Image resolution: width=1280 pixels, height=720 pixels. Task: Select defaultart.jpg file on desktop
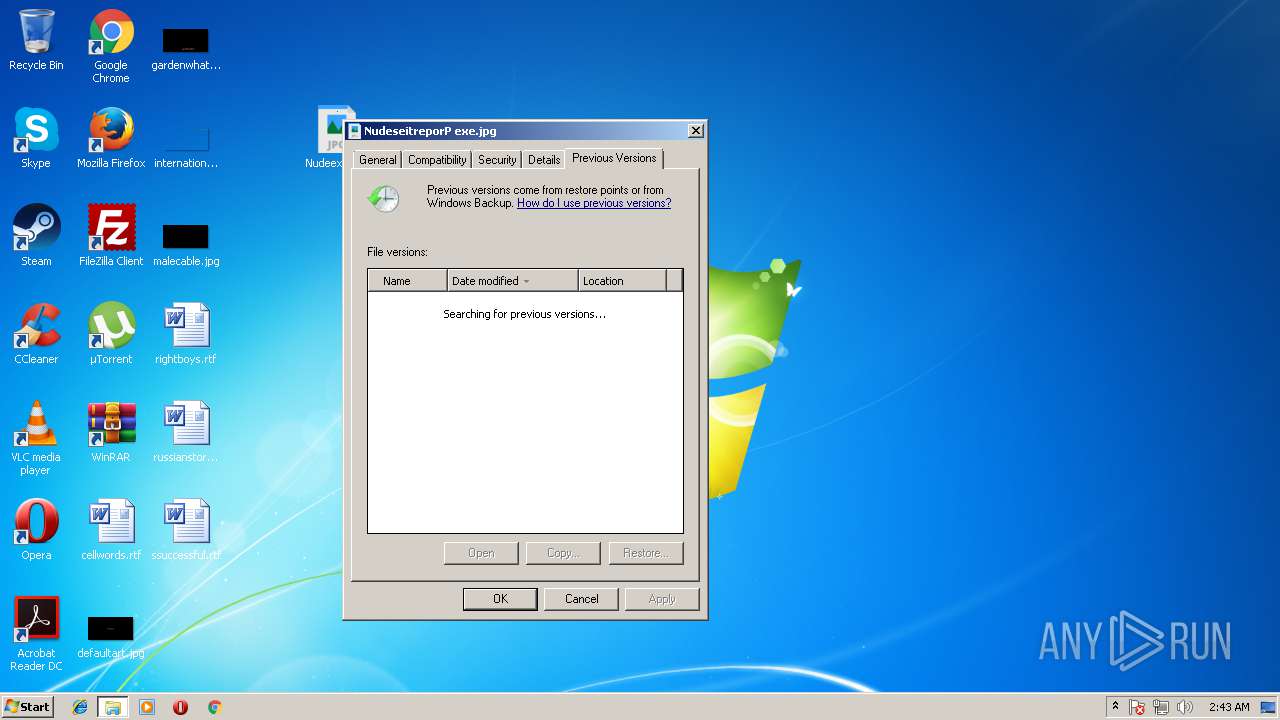coord(111,636)
